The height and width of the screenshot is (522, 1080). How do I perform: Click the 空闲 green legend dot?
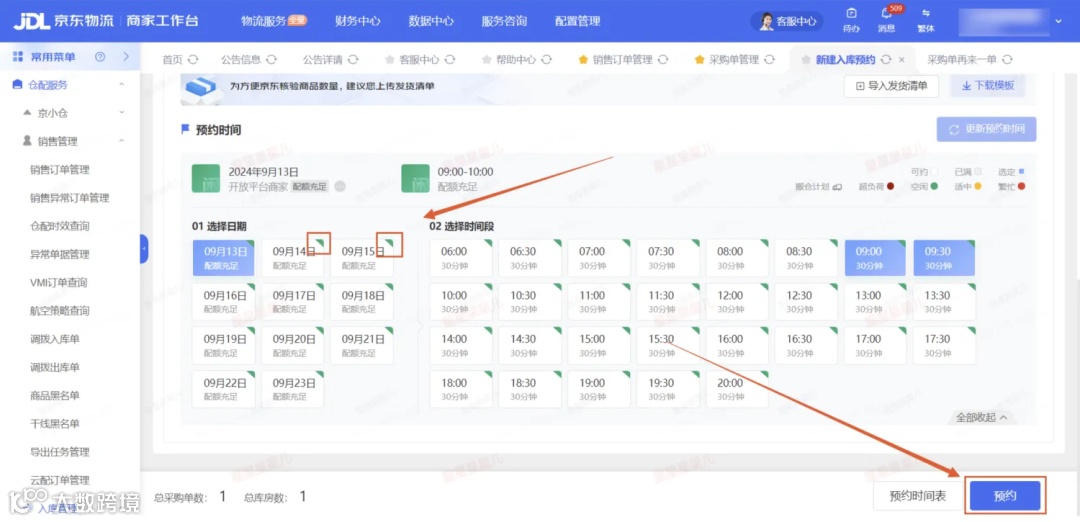[x=934, y=187]
